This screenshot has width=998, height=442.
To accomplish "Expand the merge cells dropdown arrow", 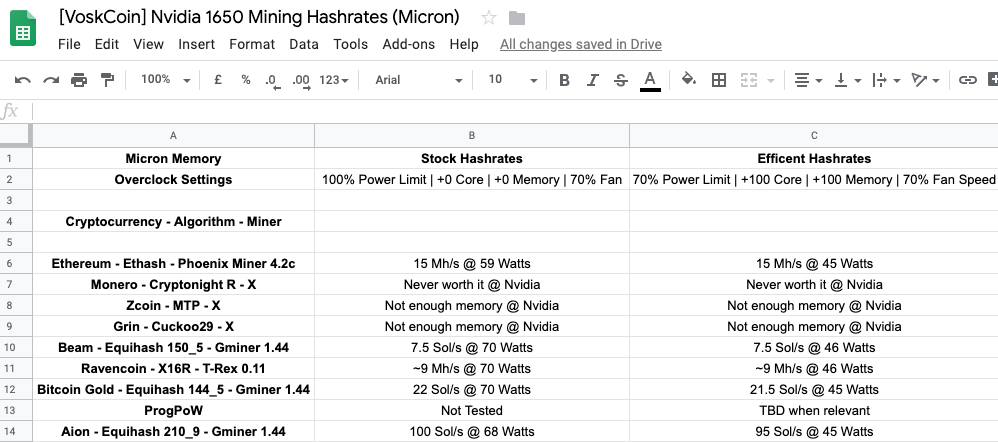I will [x=771, y=81].
